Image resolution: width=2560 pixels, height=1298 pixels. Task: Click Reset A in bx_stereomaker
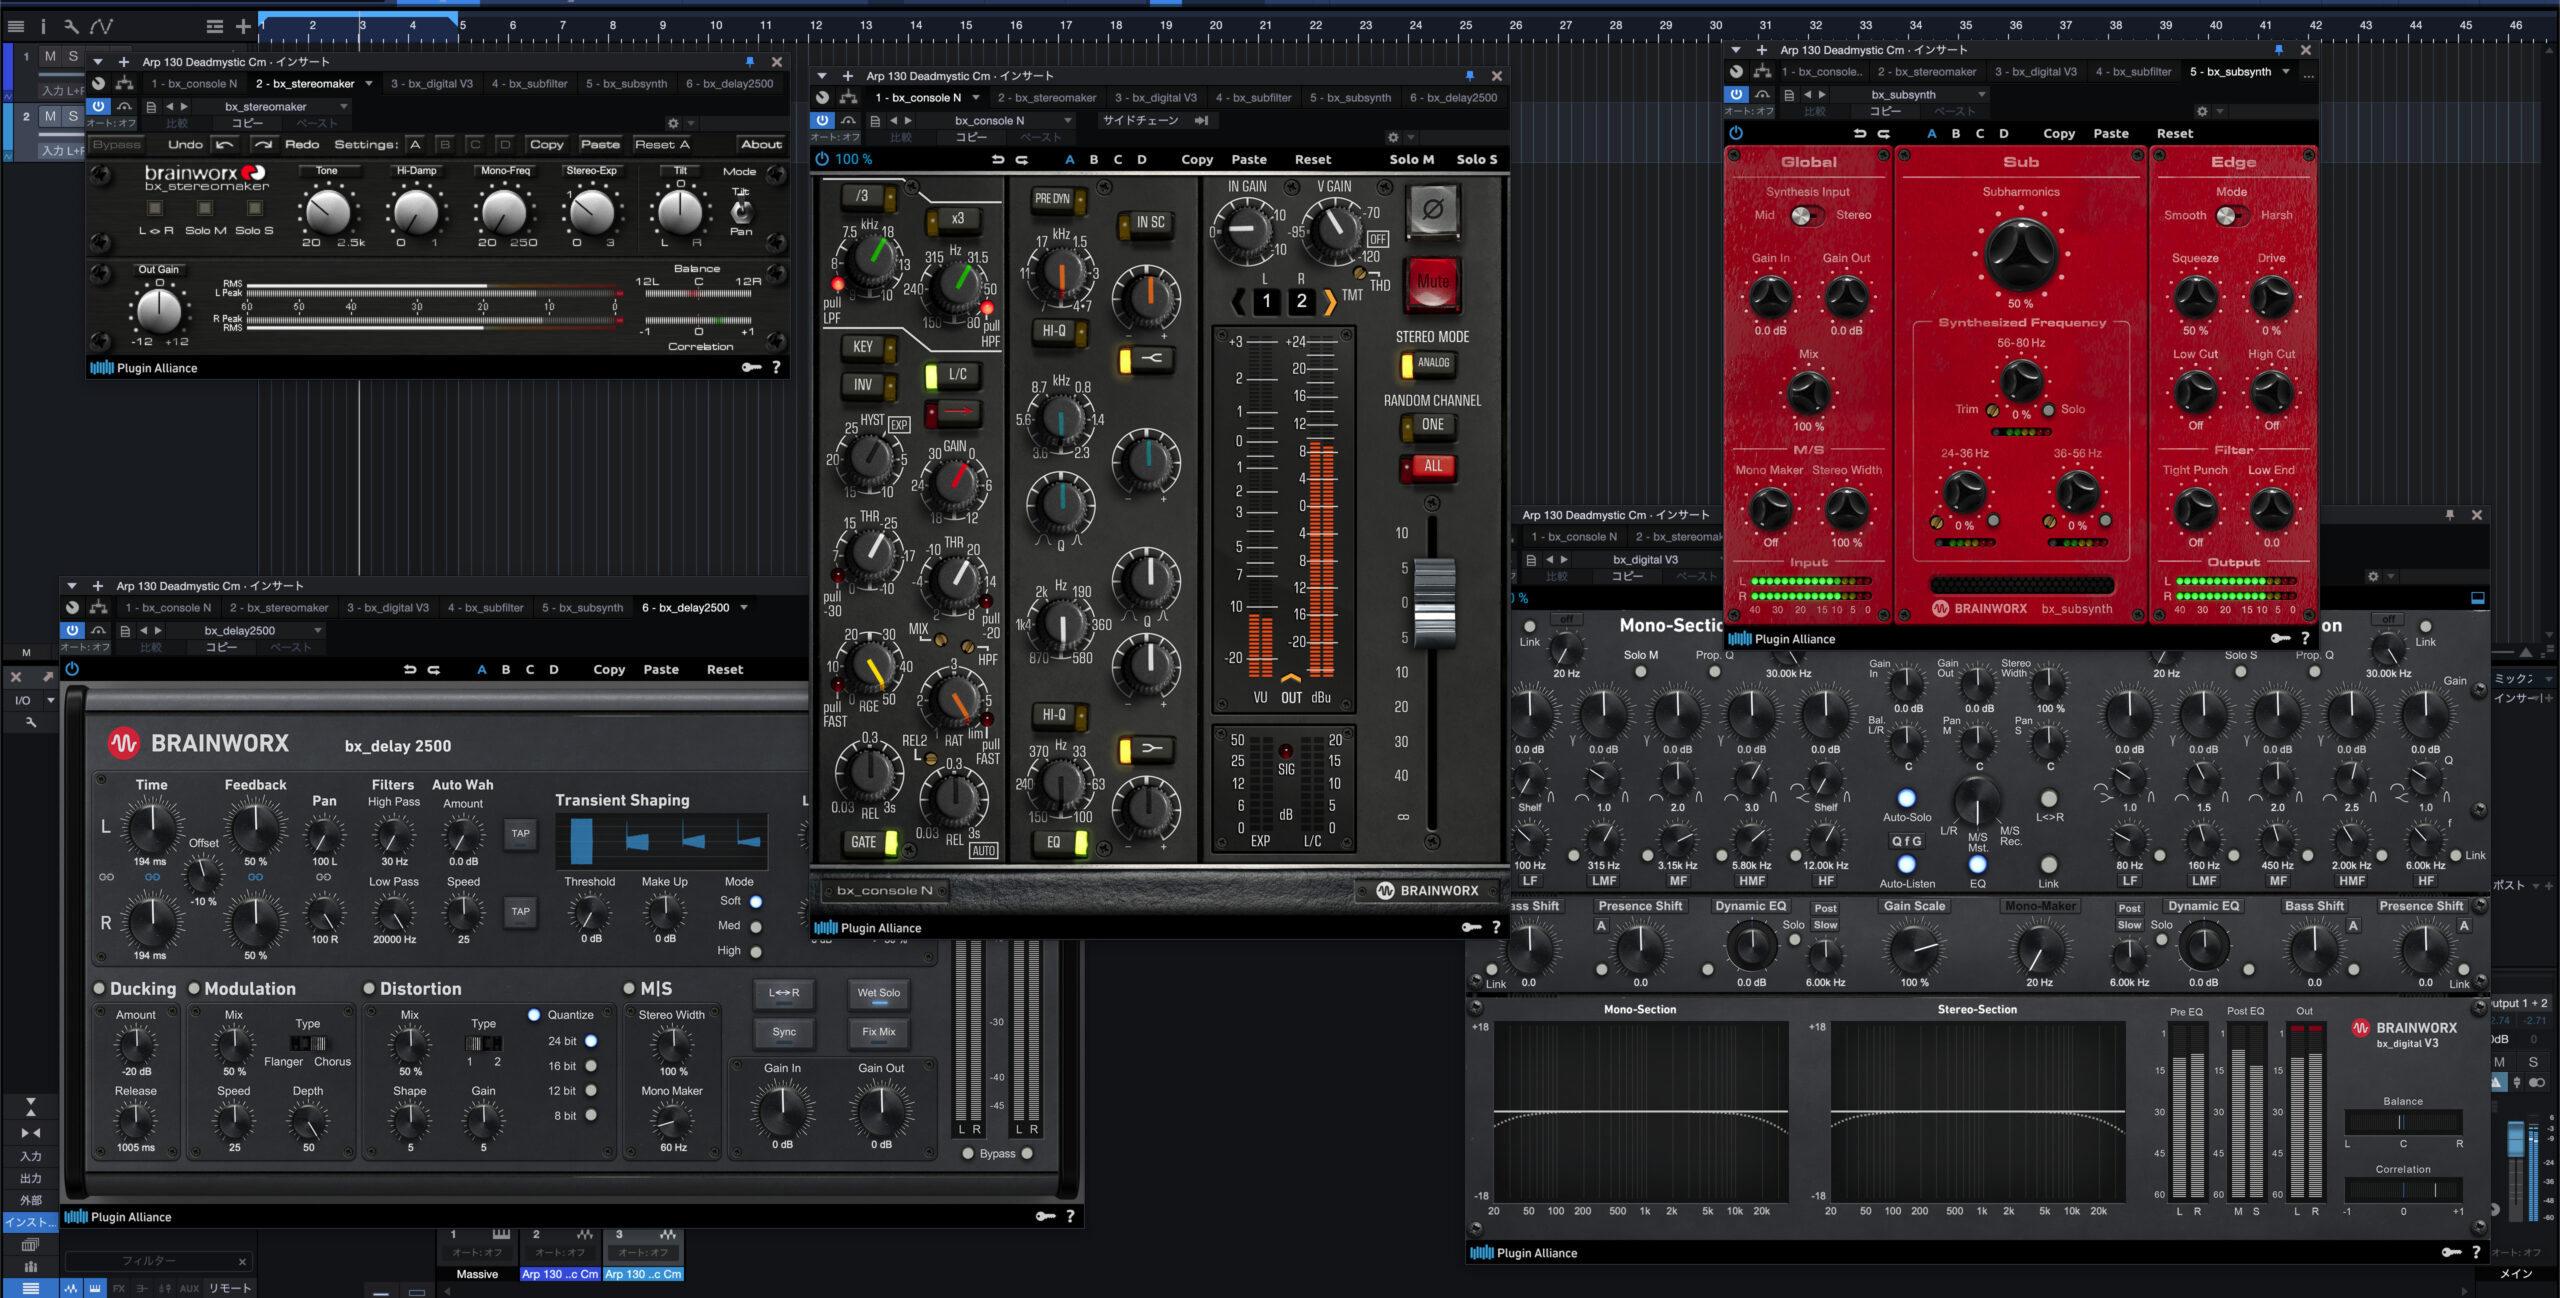point(661,144)
